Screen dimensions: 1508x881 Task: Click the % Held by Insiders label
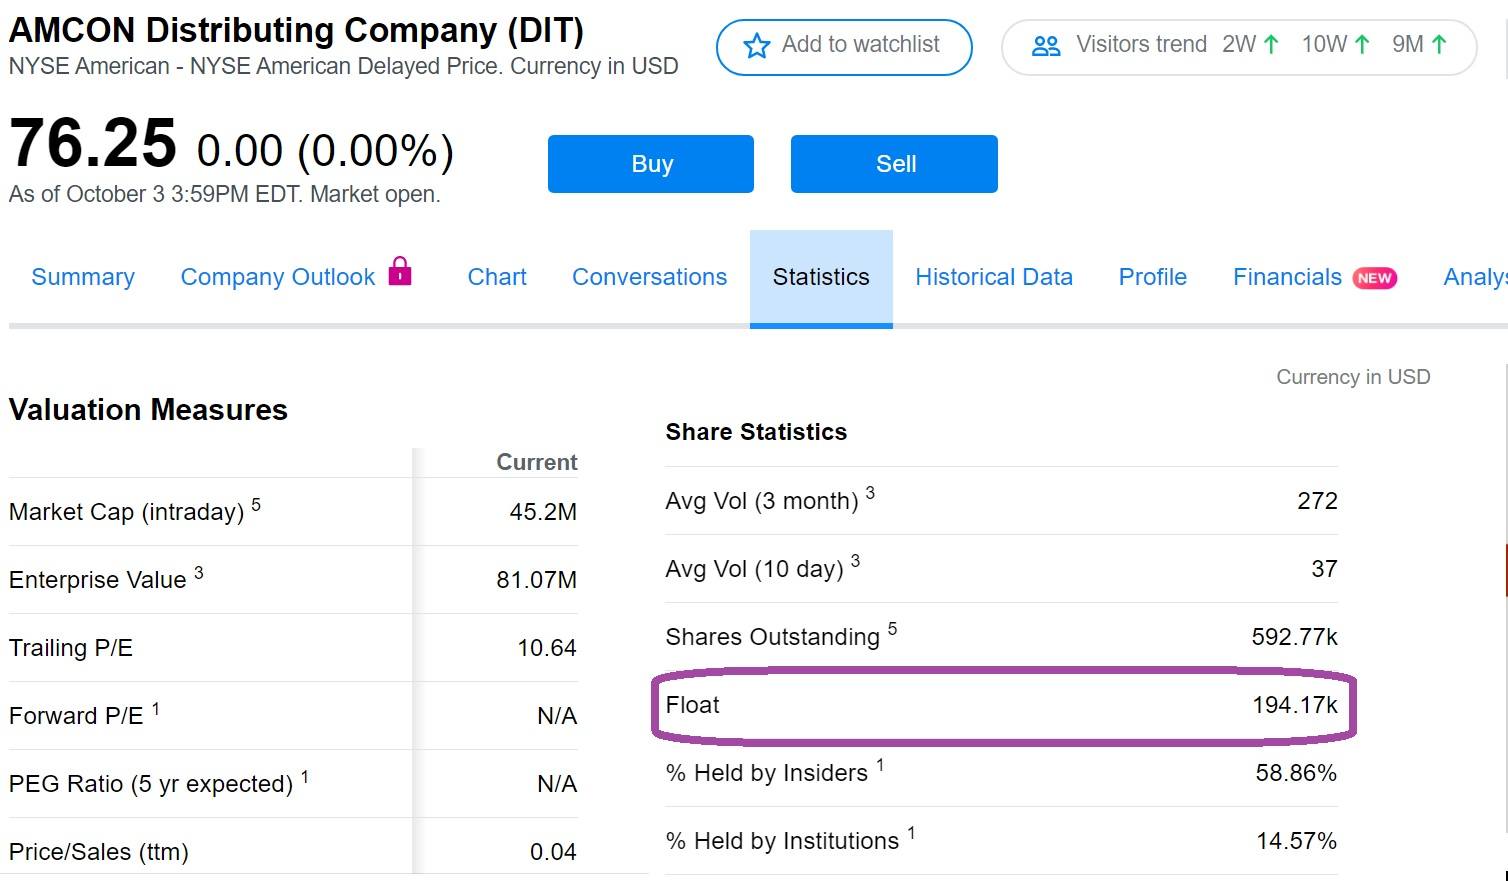click(767, 773)
